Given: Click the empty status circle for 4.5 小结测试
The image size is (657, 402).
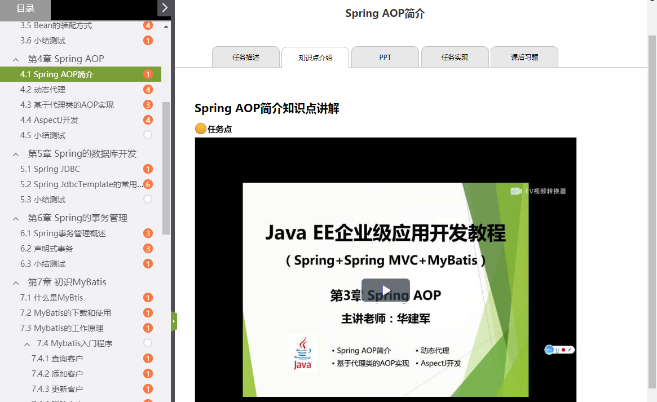Looking at the screenshot, I should coord(147,135).
